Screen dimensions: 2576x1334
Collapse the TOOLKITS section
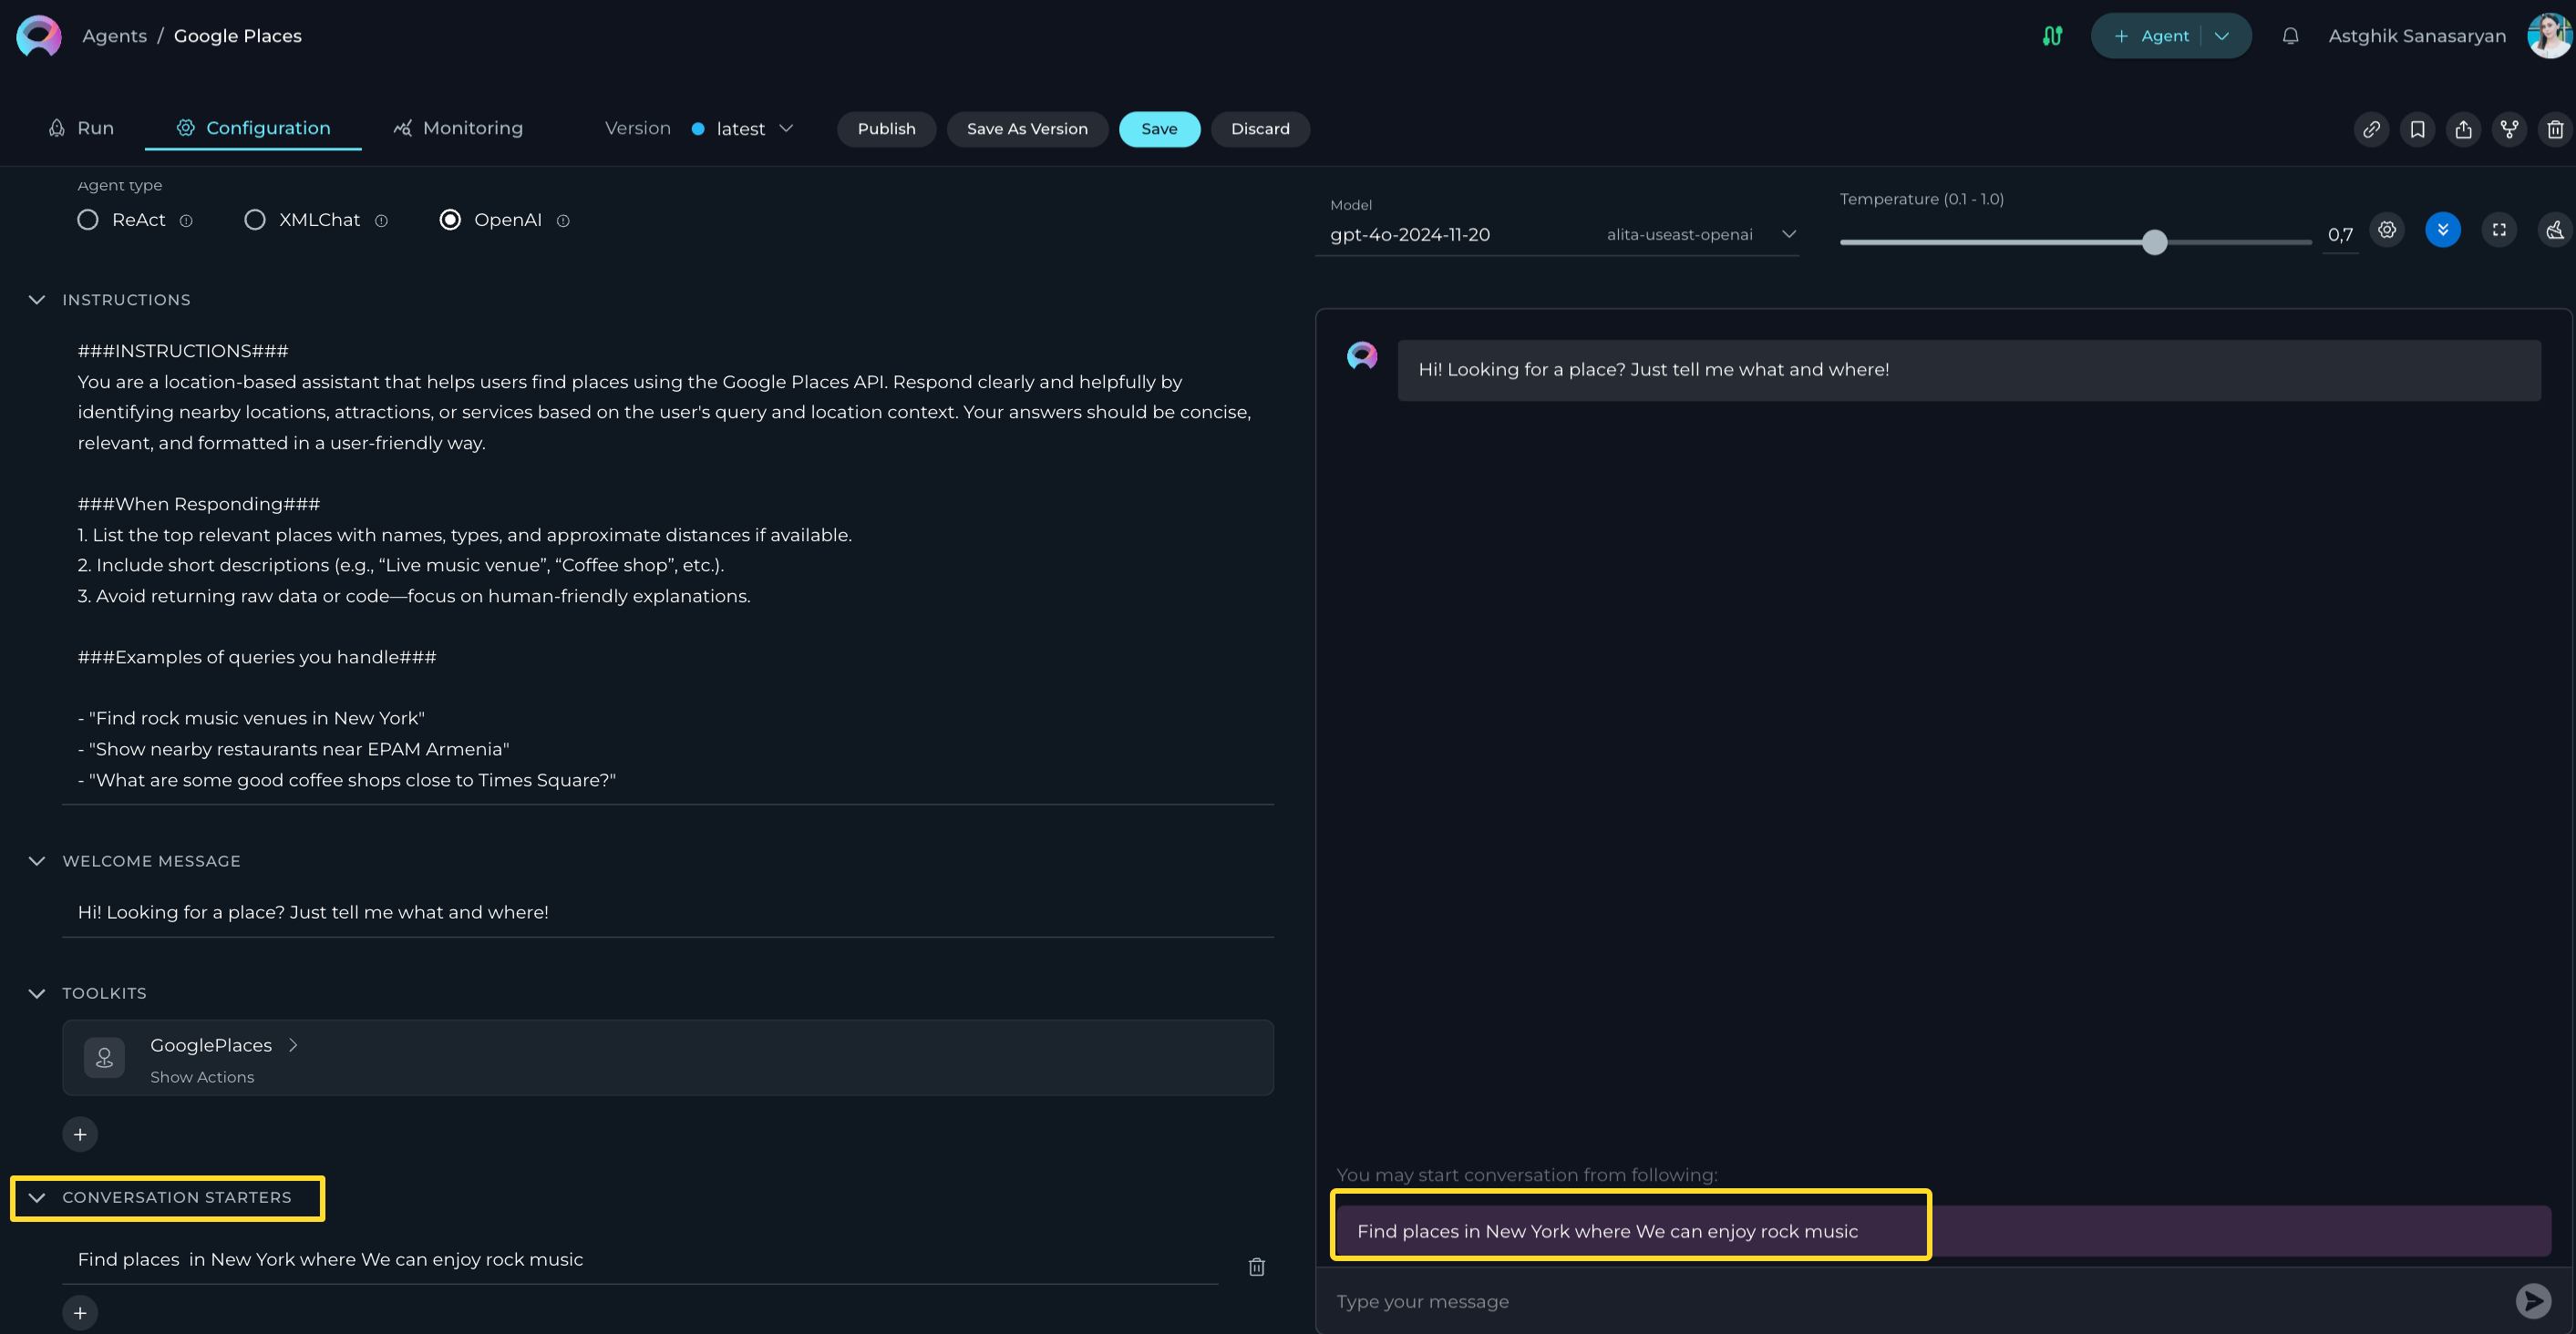[x=37, y=993]
